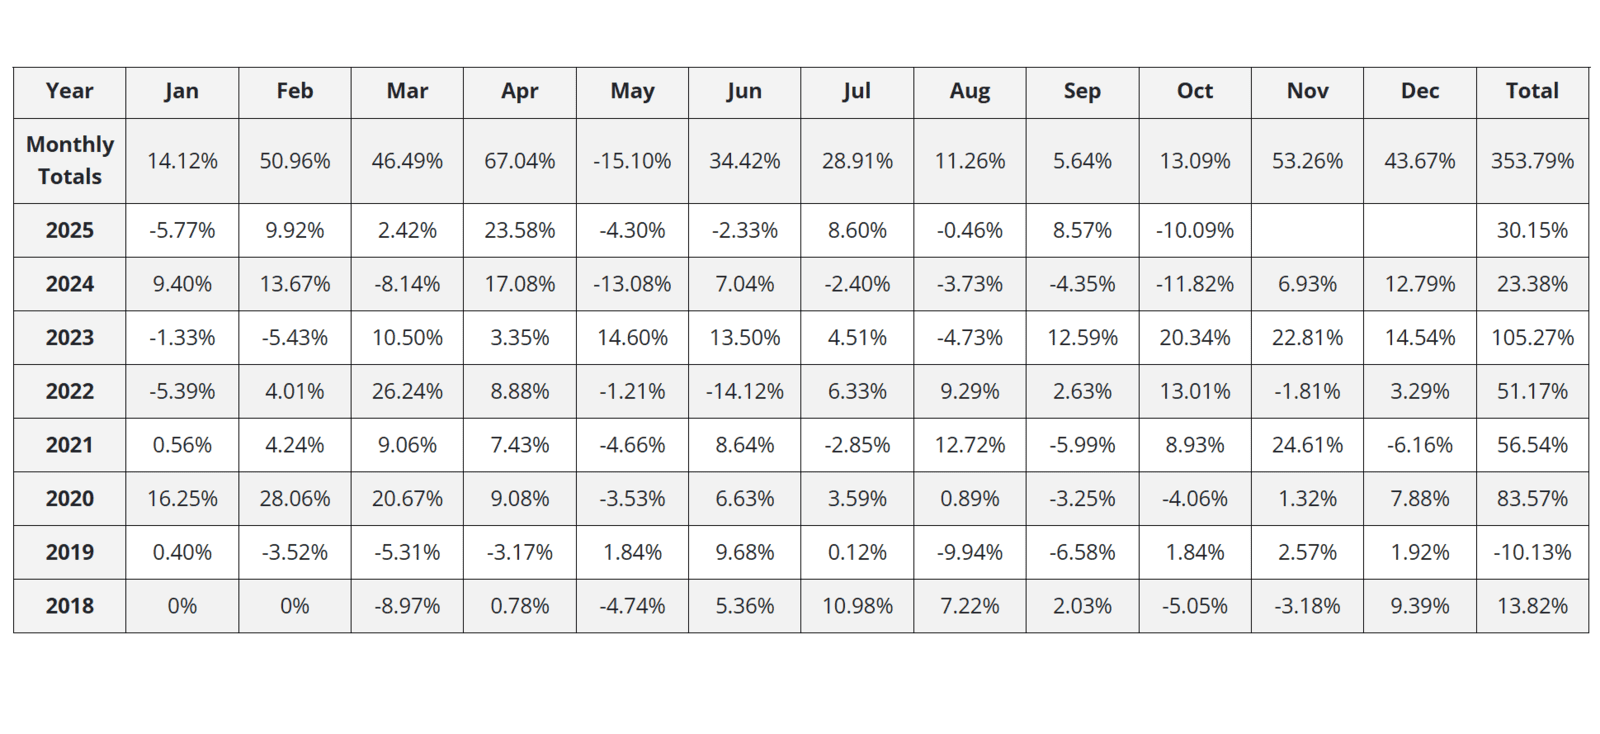Click the -15.10% May monthly total
Screen dimensions: 1600x734
(x=632, y=161)
